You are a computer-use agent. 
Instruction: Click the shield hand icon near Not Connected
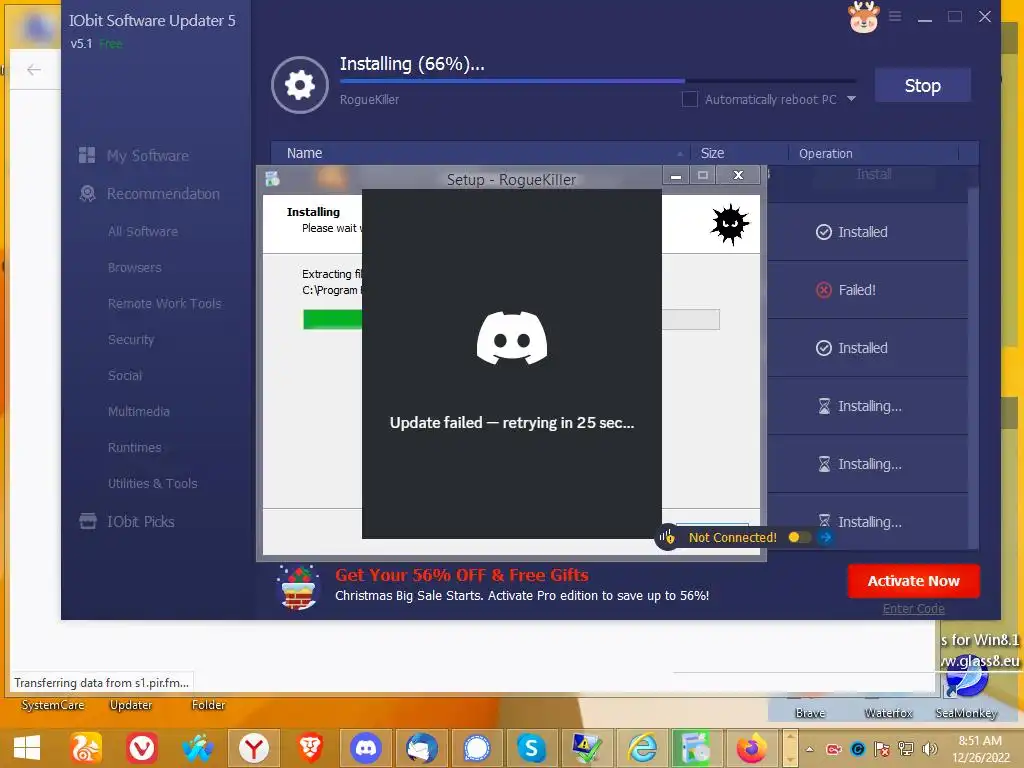[x=667, y=537]
